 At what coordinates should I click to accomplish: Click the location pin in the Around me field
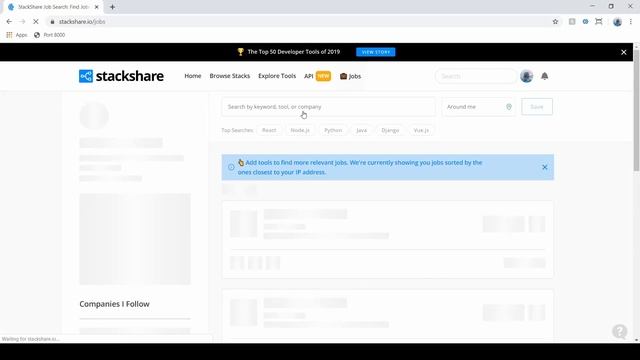point(509,107)
